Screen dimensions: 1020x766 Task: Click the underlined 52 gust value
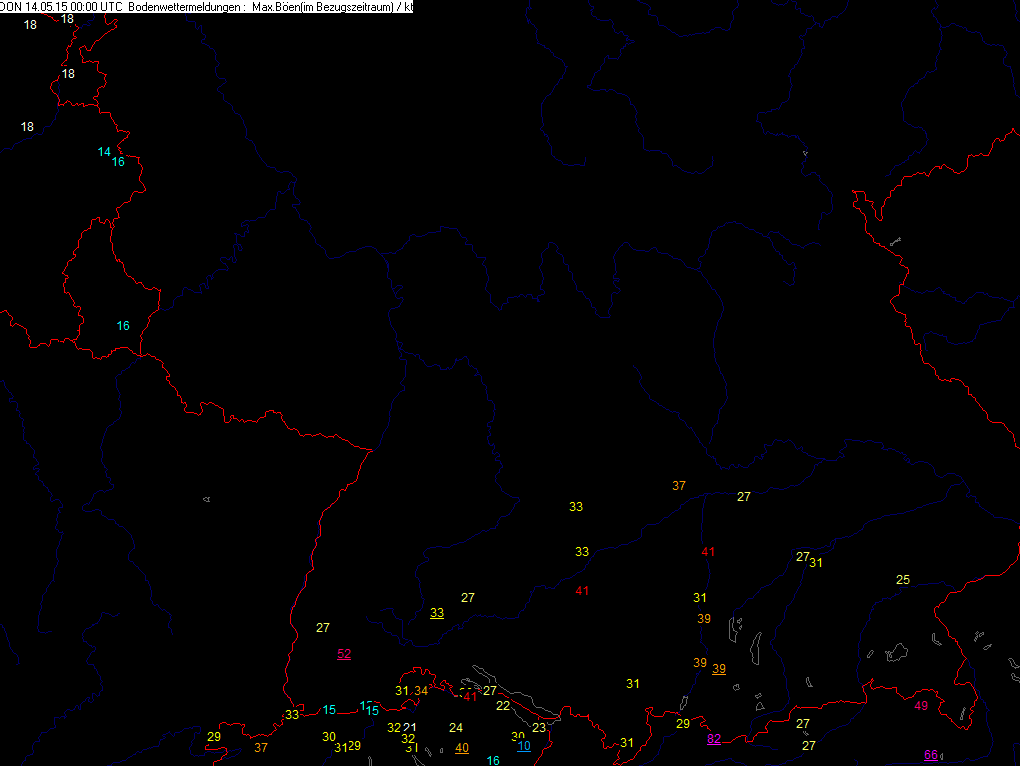[344, 654]
